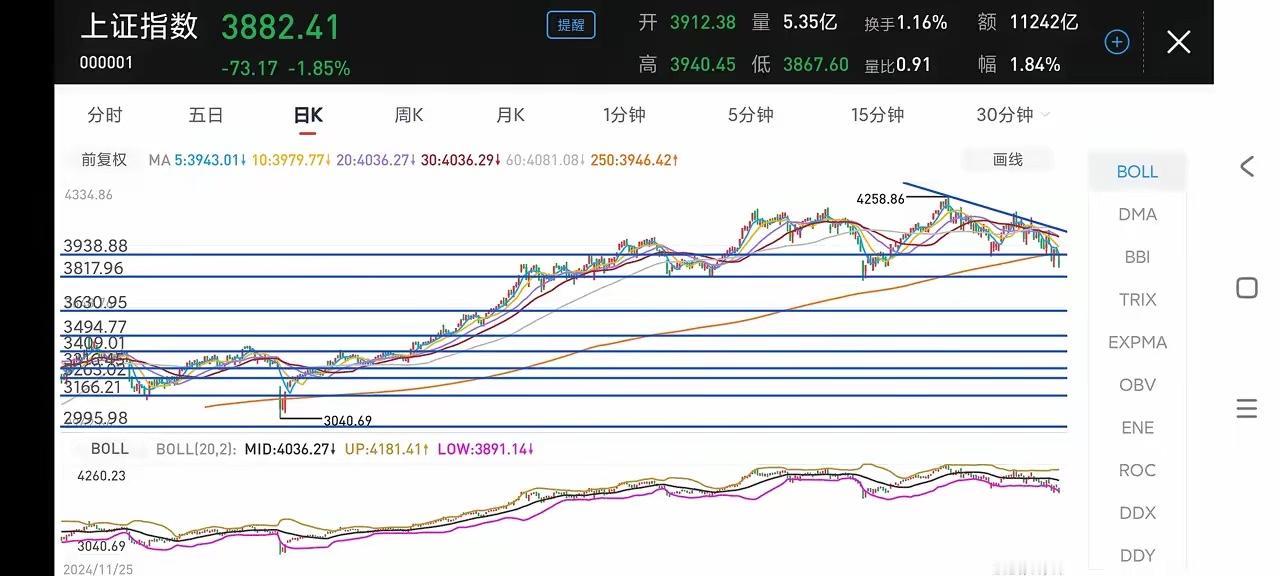Select the 15分钟 period tab
The image size is (1280, 576).
point(878,115)
